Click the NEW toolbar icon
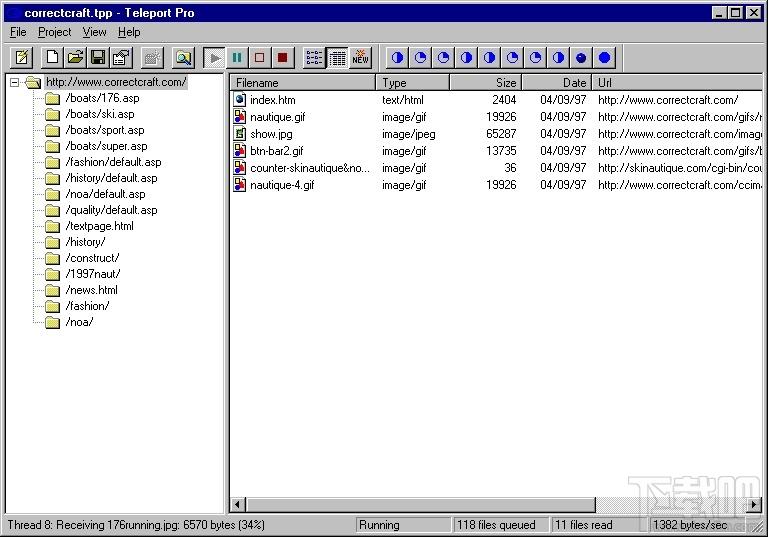This screenshot has width=768, height=537. pos(360,58)
